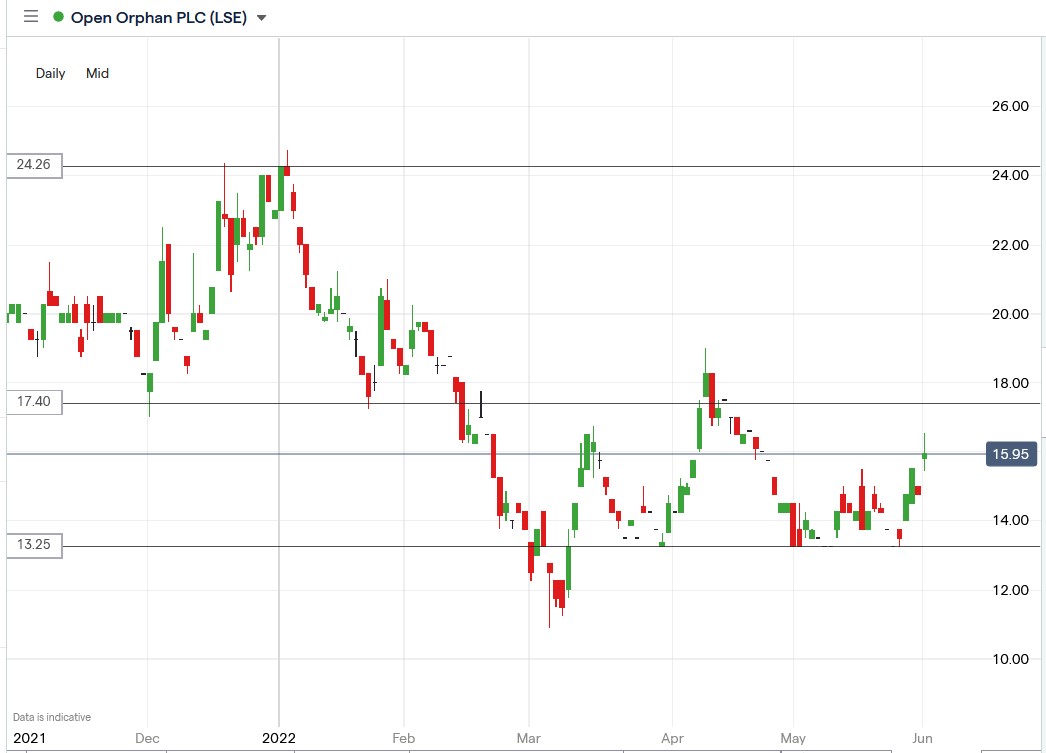Click the 2022 label on time axis
The height and width of the screenshot is (753, 1046).
pos(277,739)
